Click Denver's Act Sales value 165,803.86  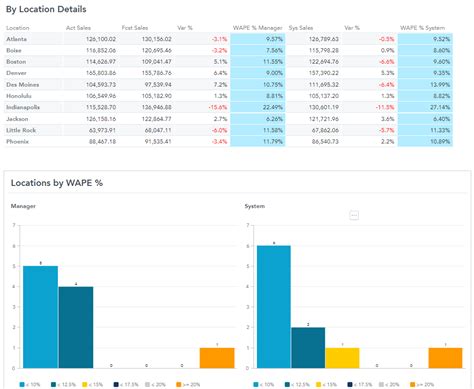(101, 73)
